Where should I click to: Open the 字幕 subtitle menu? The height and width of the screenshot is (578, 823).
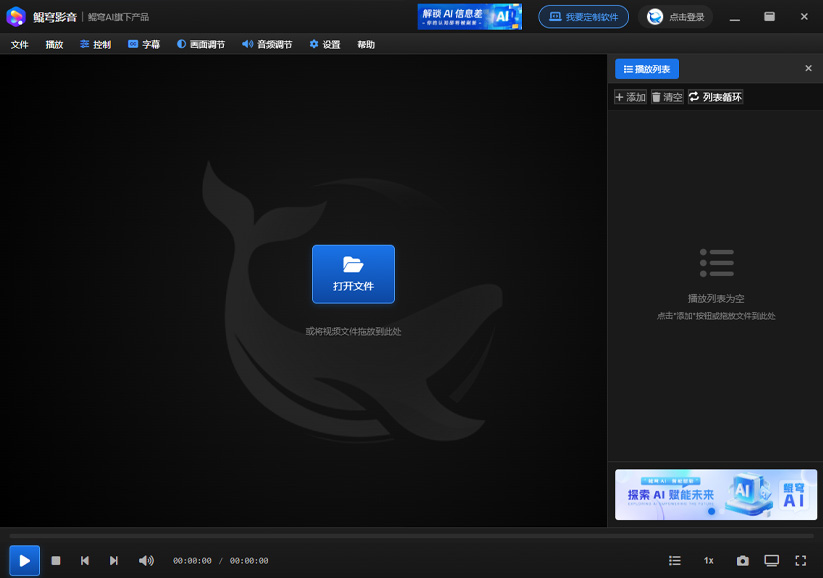click(143, 45)
